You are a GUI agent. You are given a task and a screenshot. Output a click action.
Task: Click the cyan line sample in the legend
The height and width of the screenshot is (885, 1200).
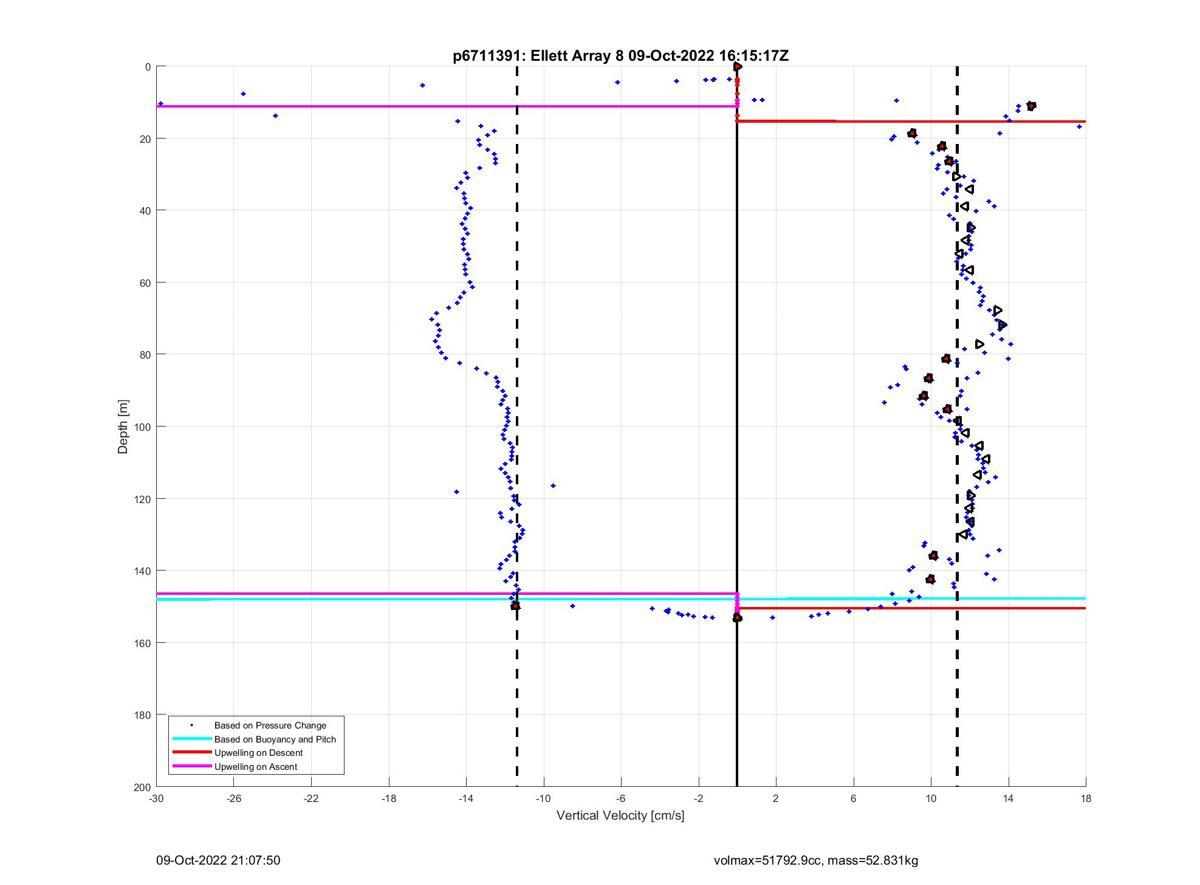[x=191, y=739]
